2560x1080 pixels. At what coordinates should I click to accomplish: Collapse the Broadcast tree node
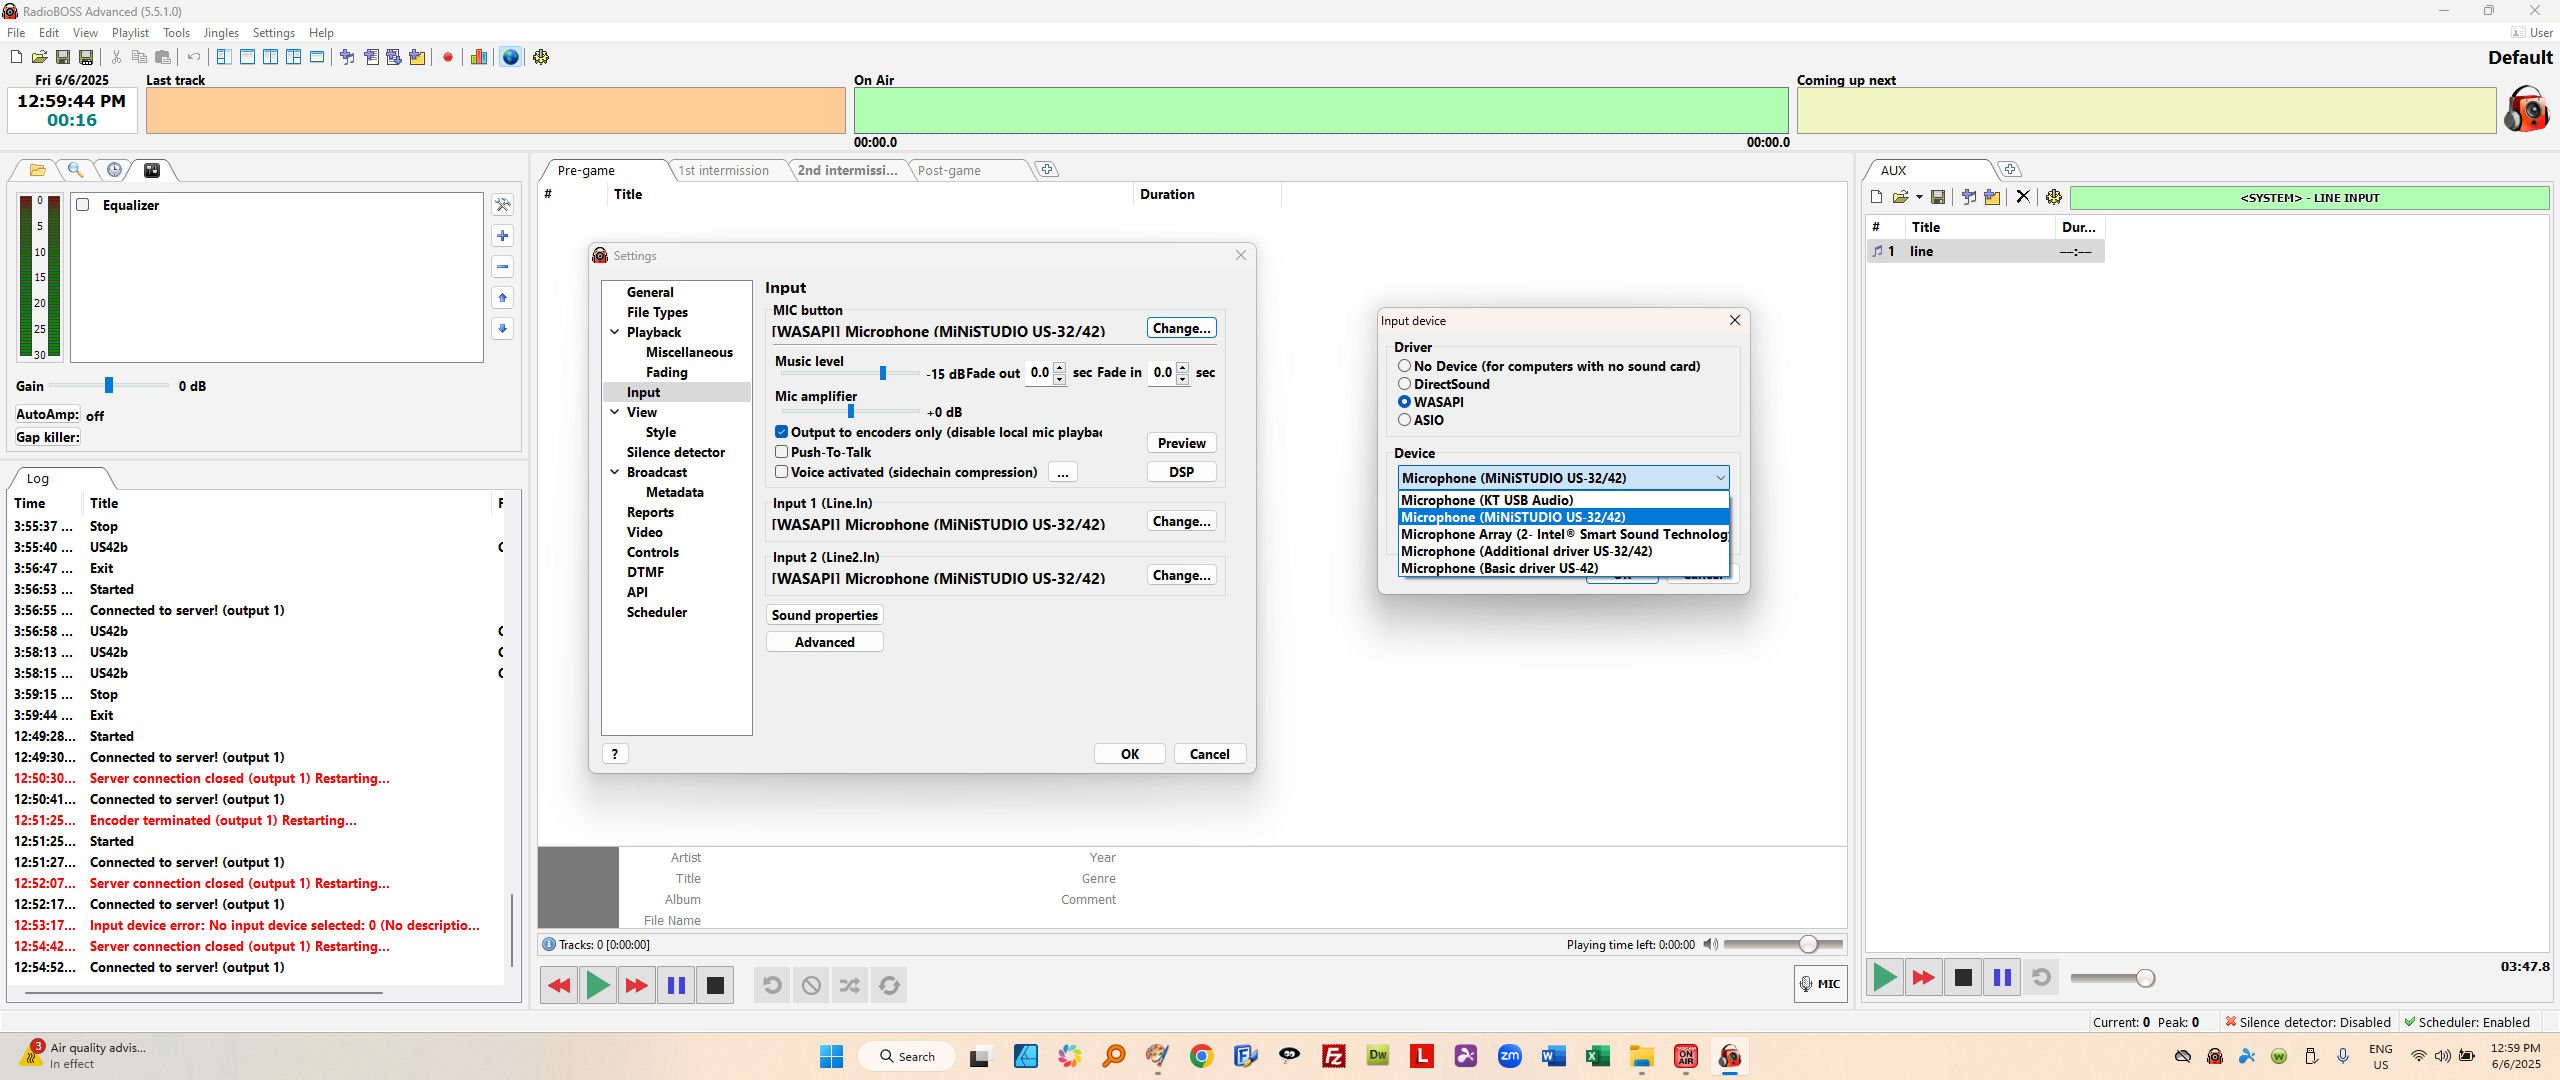coord(615,472)
